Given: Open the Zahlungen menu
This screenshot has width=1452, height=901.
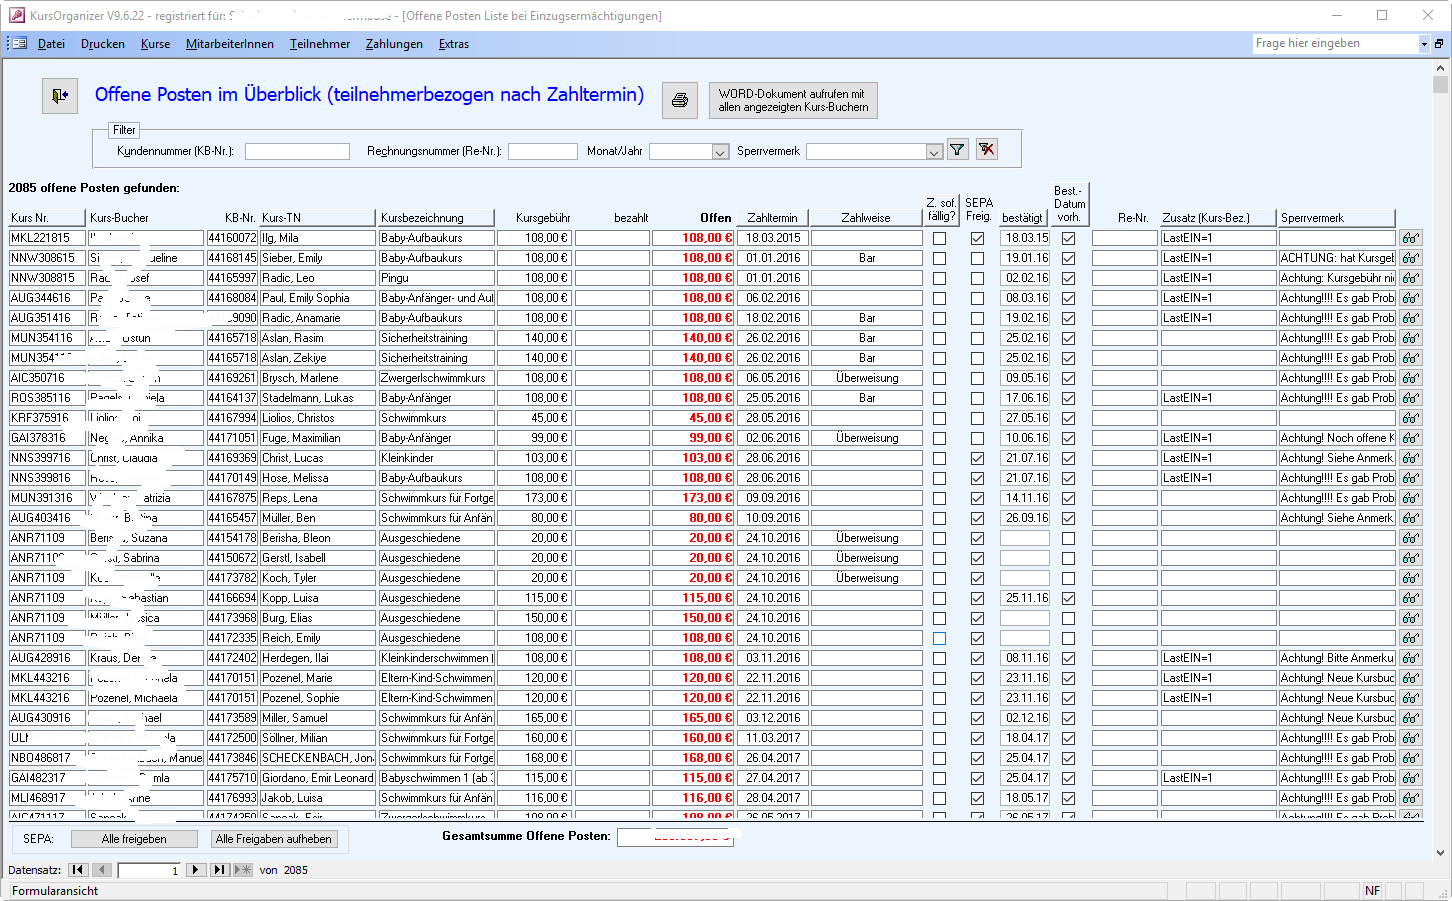Looking at the screenshot, I should [x=394, y=44].
